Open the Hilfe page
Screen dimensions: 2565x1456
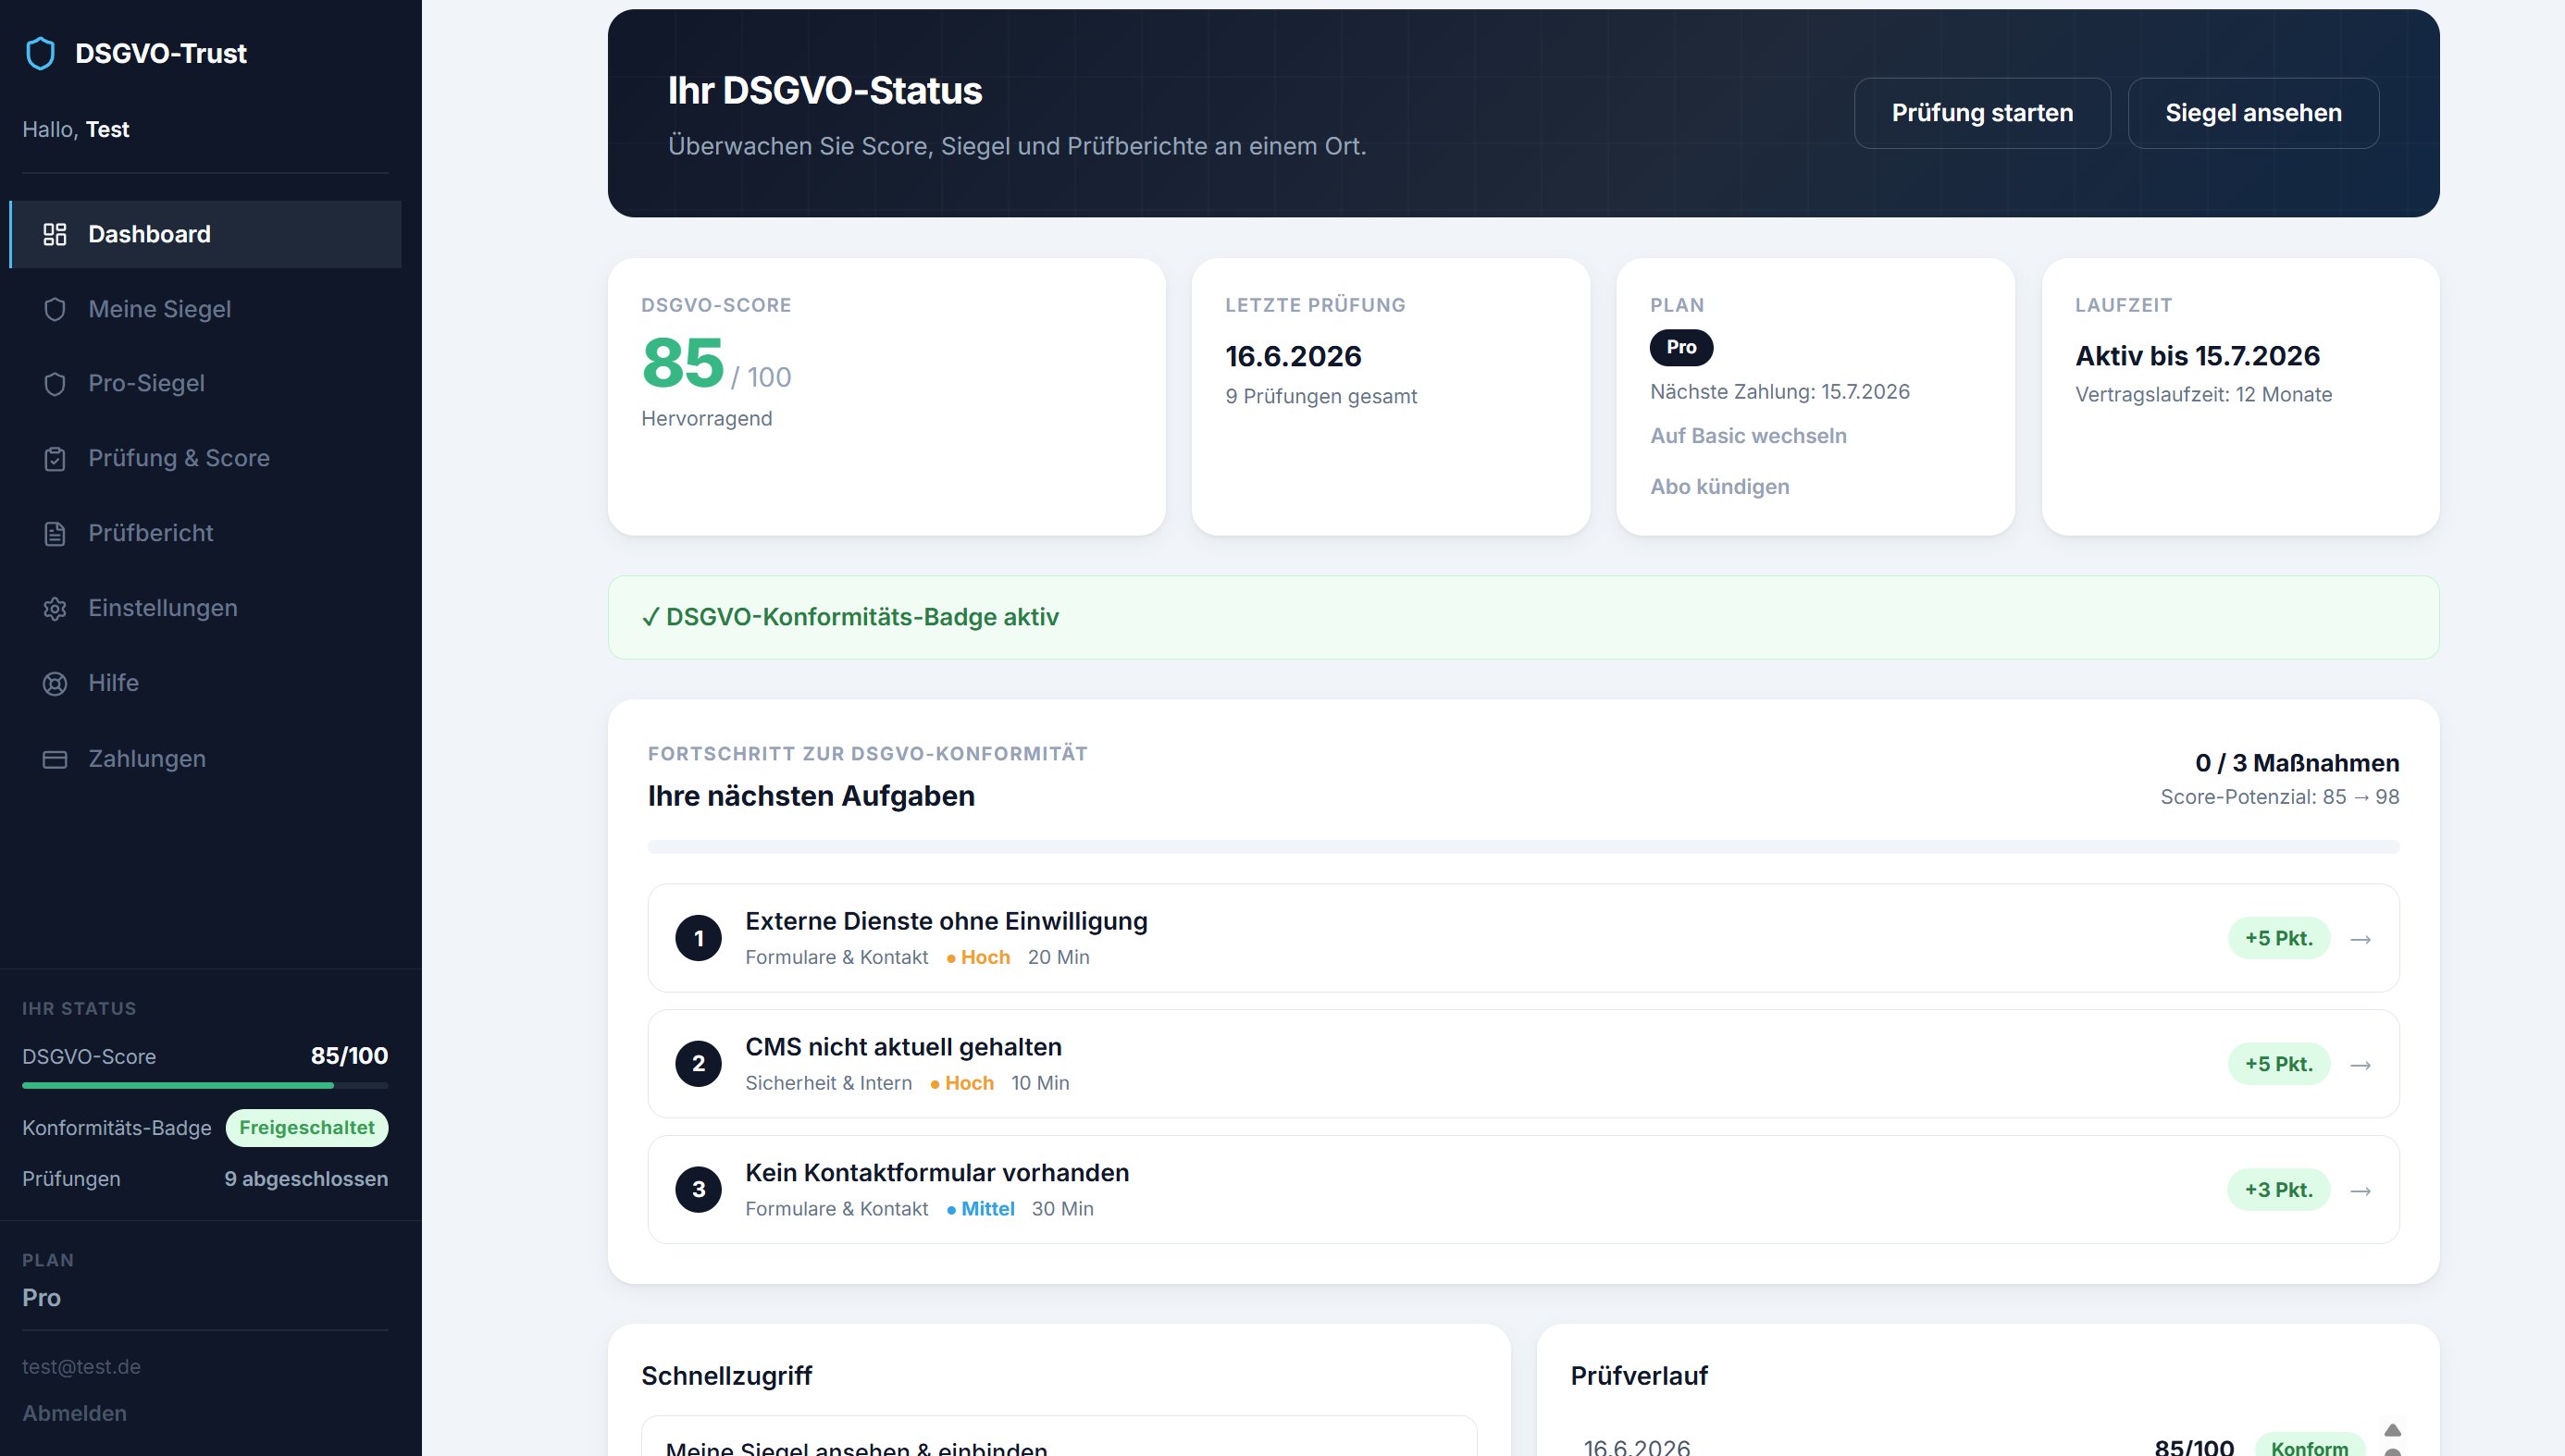tap(206, 684)
